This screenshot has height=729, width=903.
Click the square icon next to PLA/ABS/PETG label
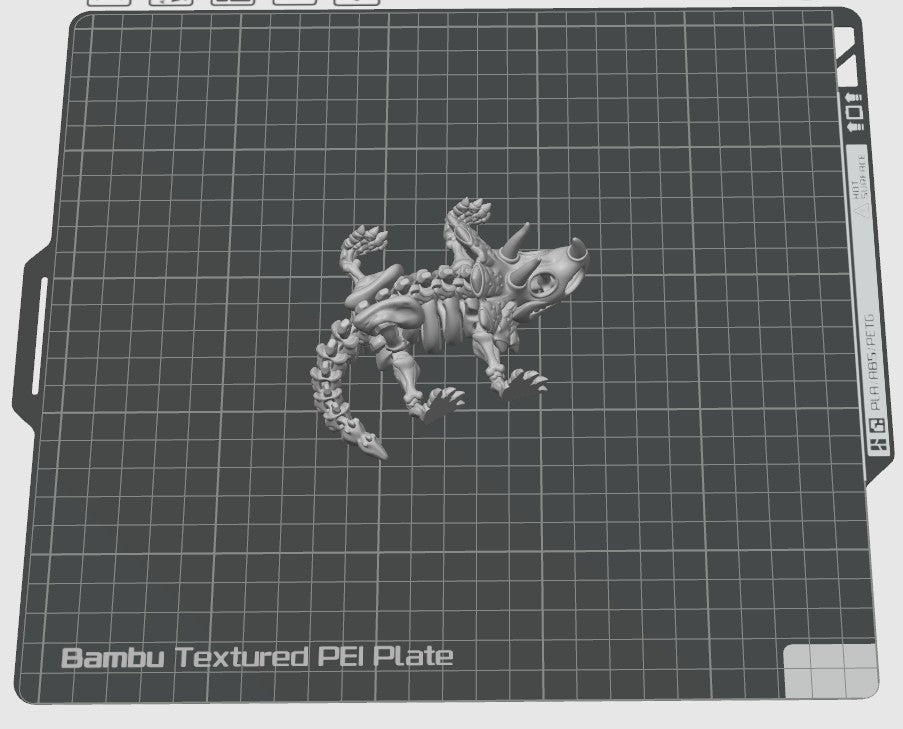pos(877,426)
